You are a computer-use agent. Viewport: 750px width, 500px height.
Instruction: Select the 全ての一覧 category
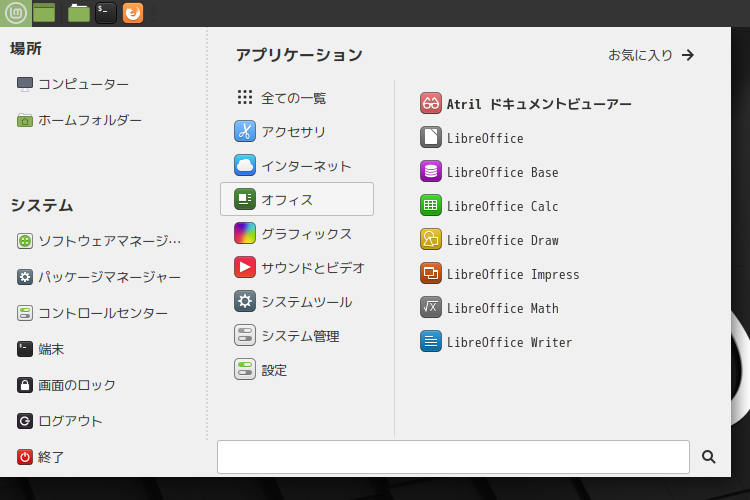(x=297, y=98)
